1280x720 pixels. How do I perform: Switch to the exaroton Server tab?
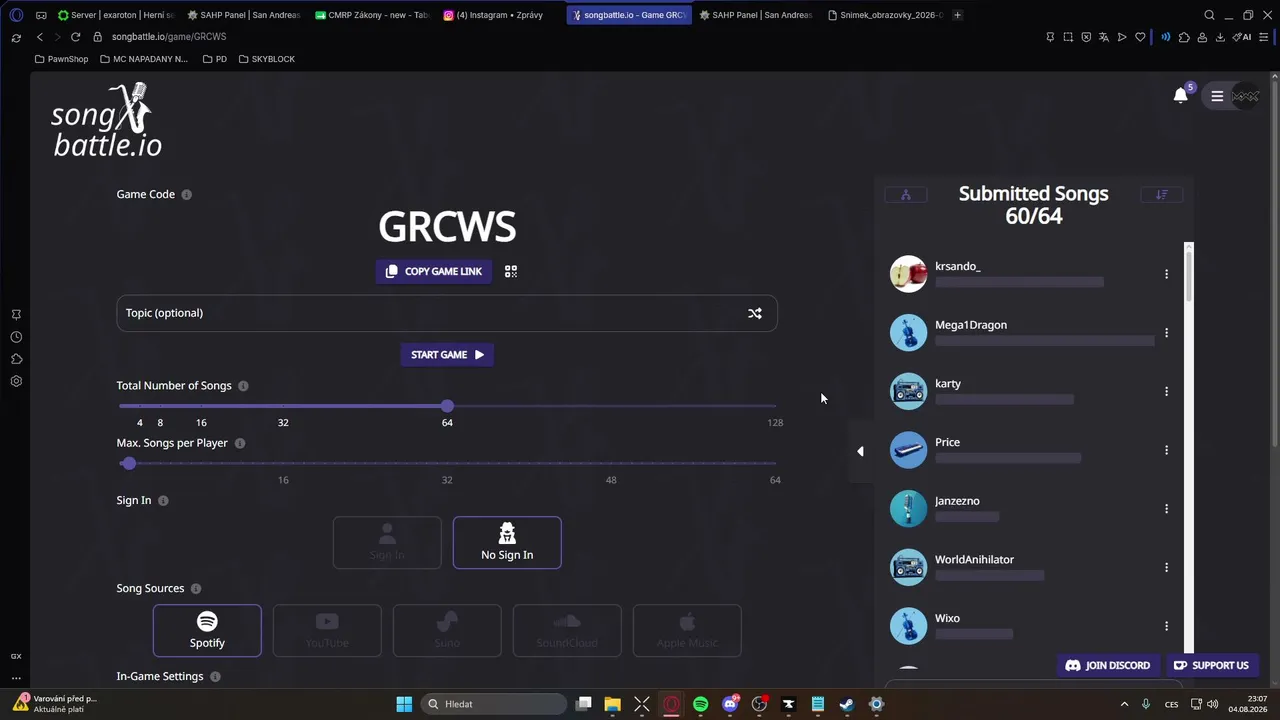tap(115, 15)
